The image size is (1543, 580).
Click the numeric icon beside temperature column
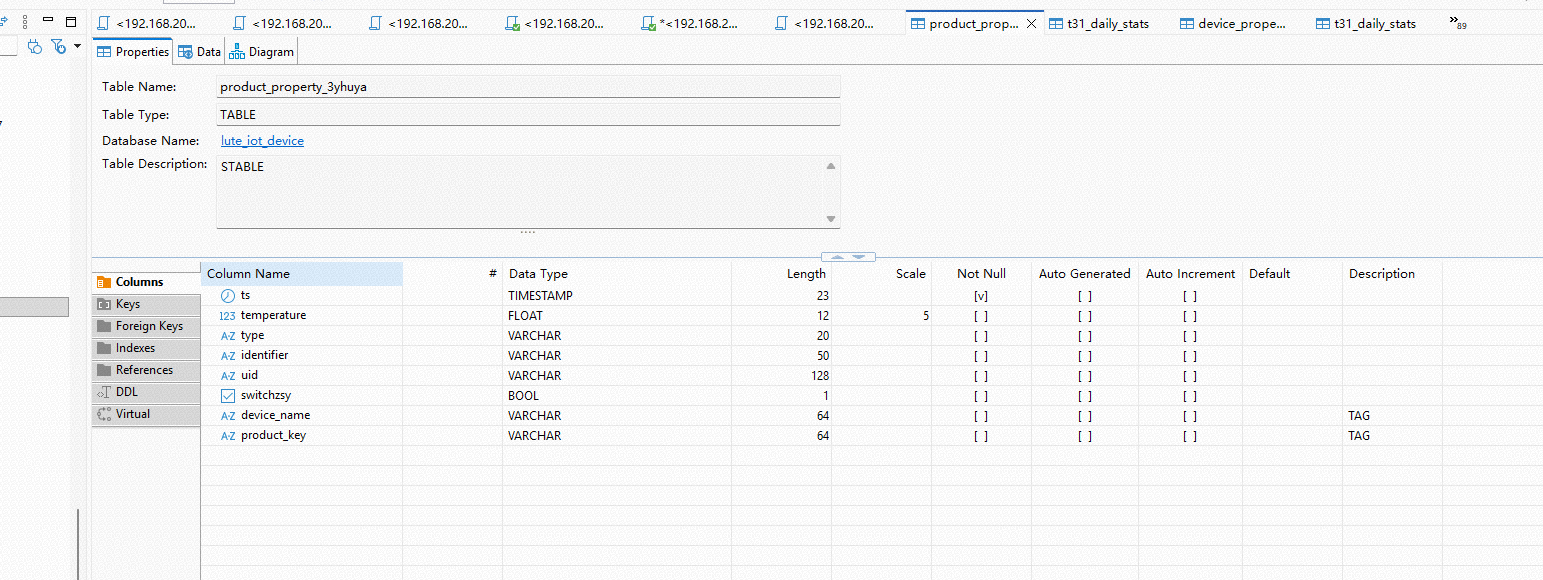[227, 316]
